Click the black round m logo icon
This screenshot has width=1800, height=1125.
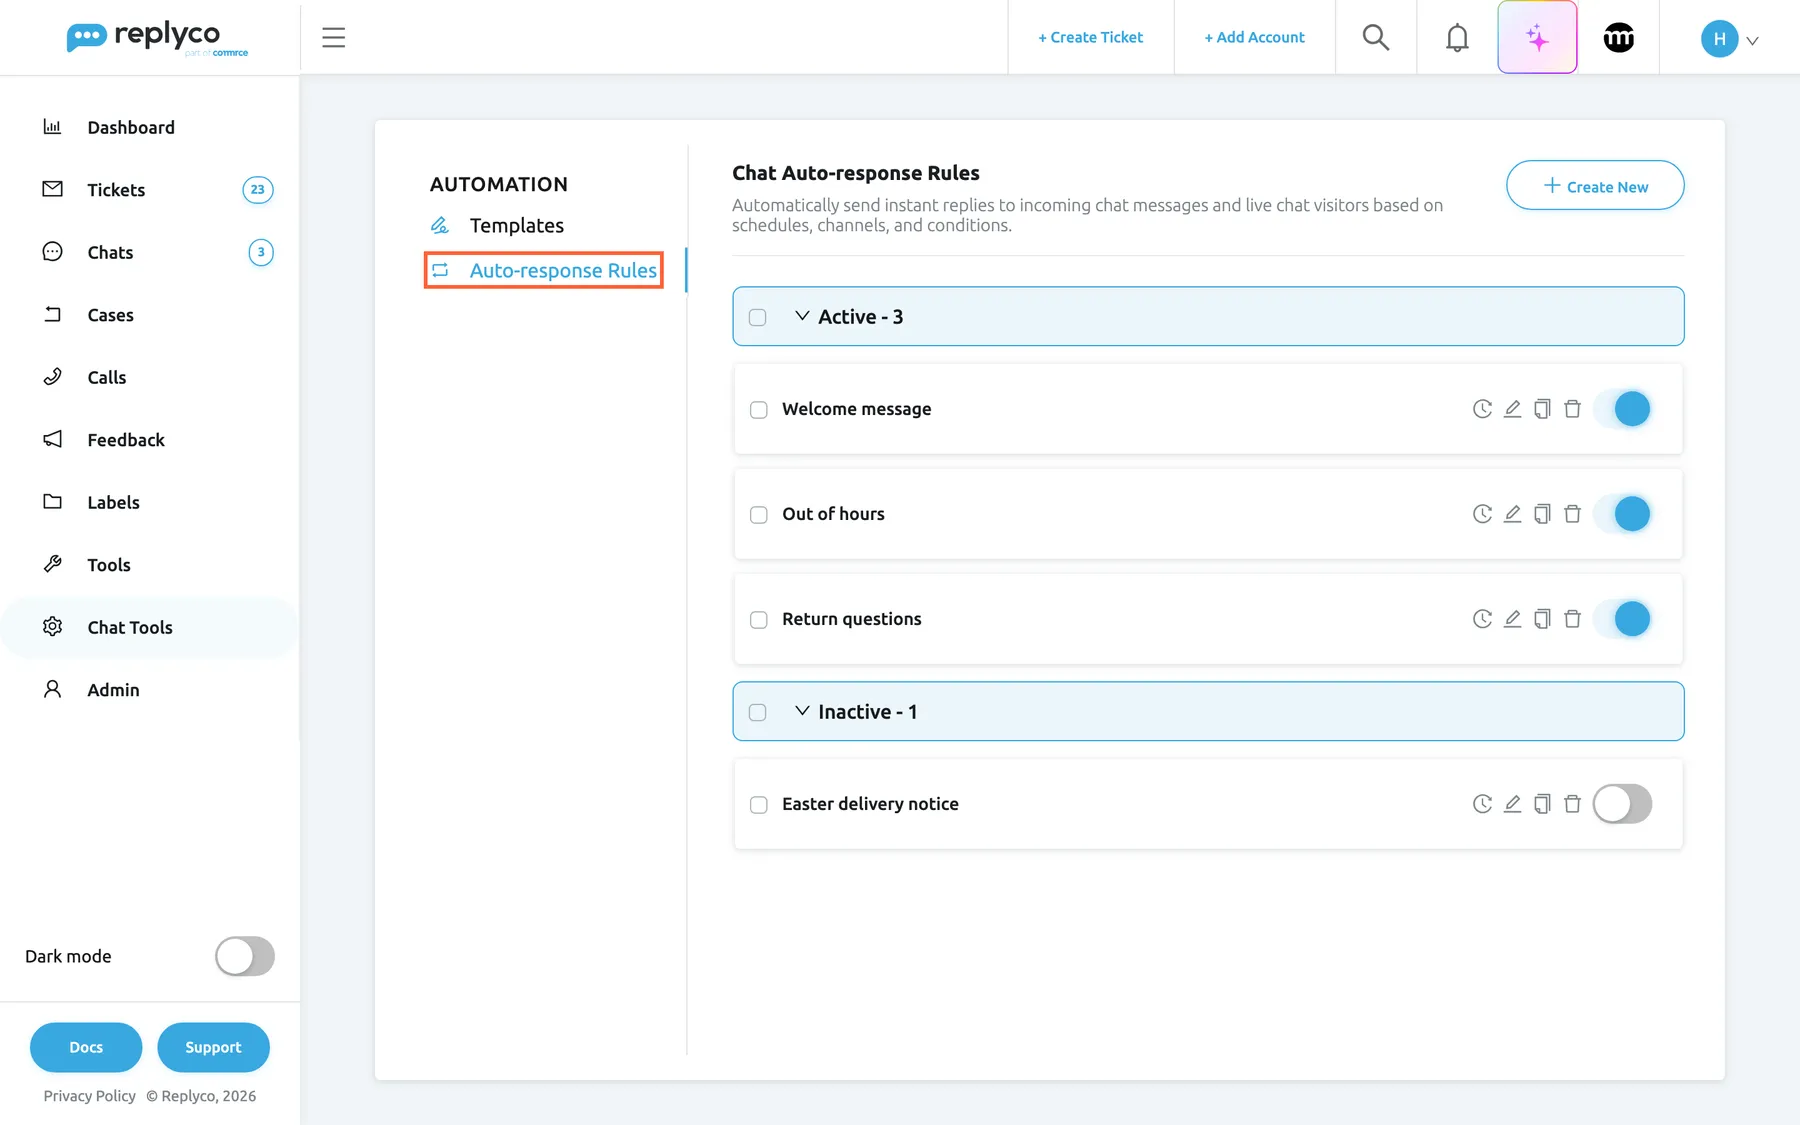coord(1618,38)
